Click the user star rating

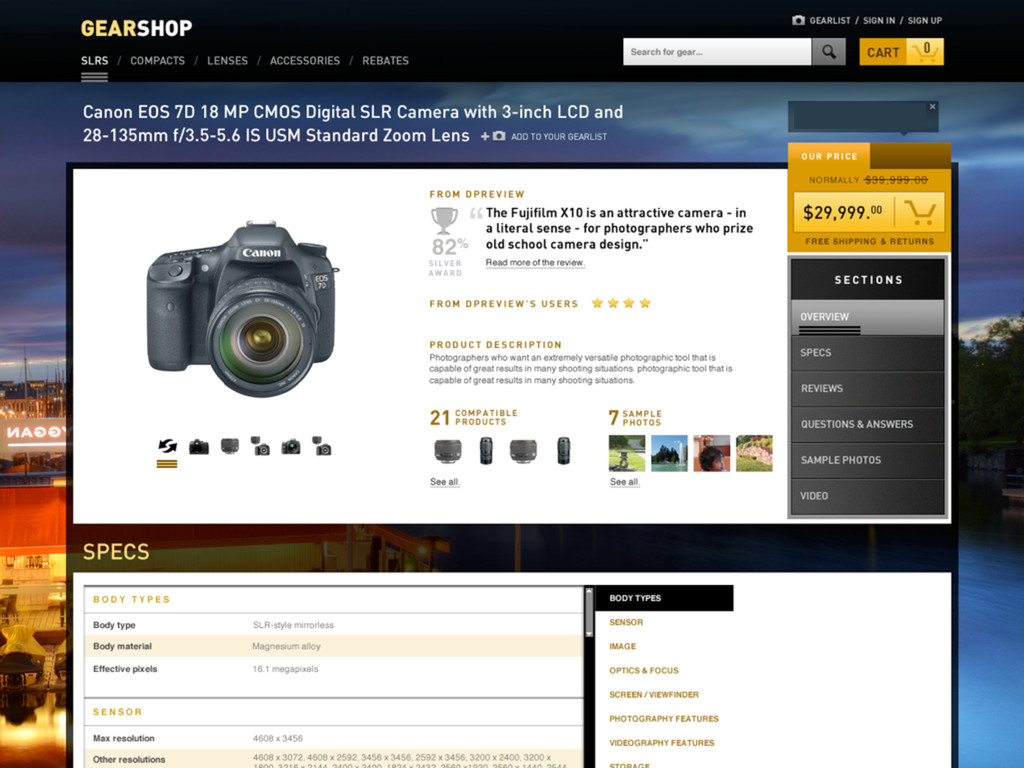click(620, 303)
